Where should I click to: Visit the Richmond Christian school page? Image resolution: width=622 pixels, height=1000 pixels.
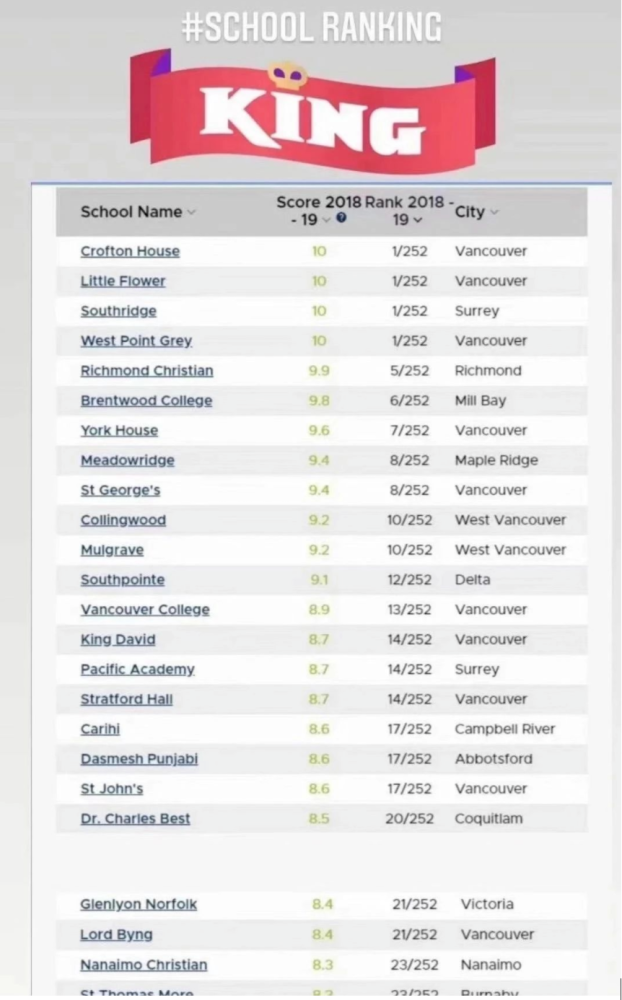pos(146,371)
